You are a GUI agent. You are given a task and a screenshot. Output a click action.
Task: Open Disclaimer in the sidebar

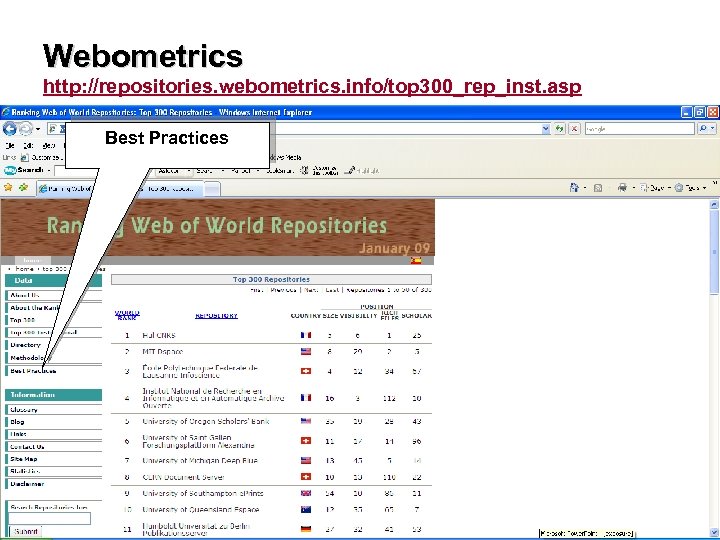(27, 484)
